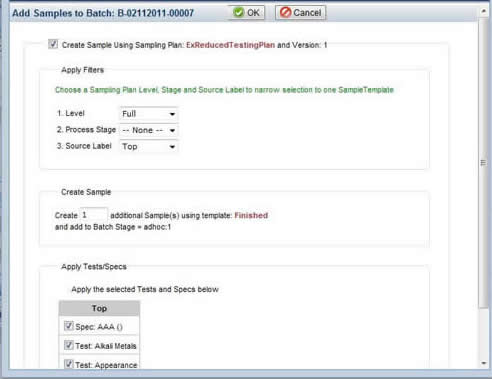
Task: Click the Top column header
Action: click(x=99, y=308)
